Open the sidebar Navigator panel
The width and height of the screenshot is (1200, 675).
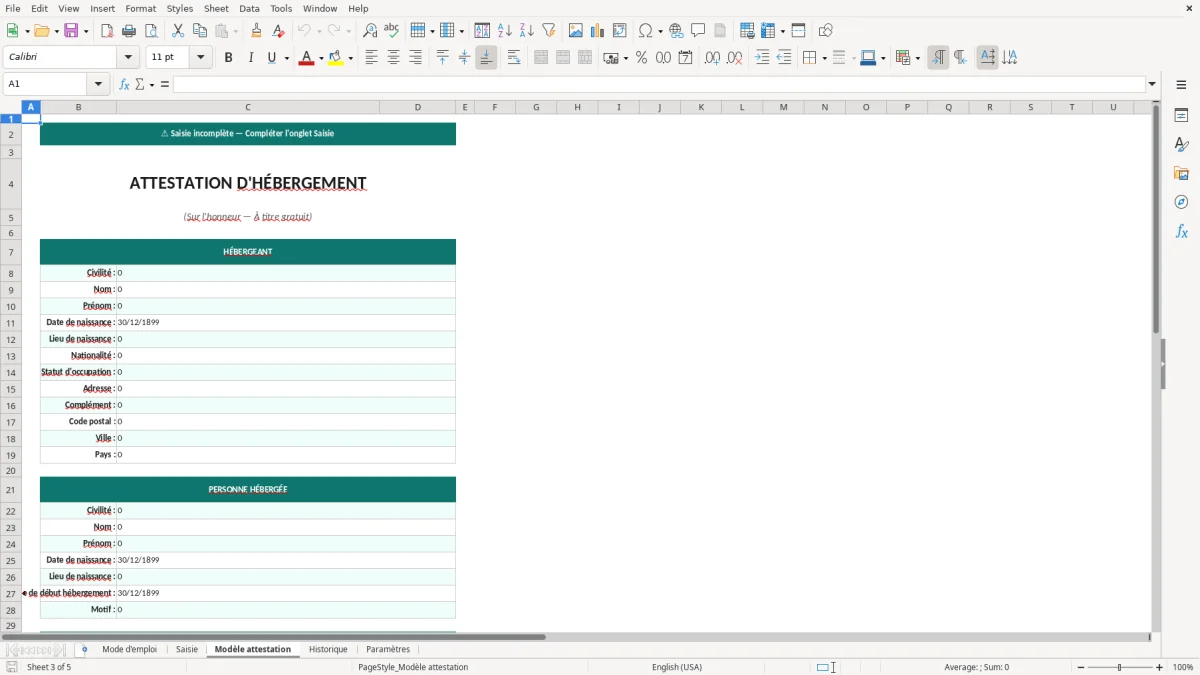pyautogui.click(x=1181, y=202)
